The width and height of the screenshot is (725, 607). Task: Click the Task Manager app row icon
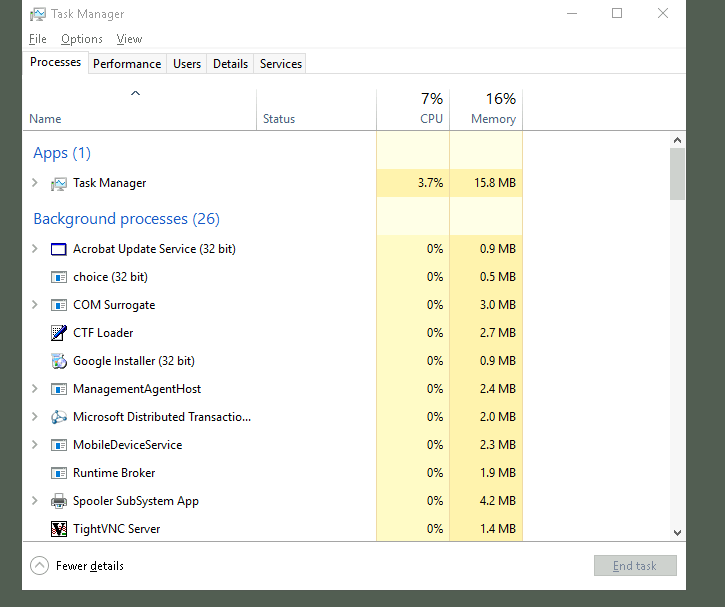[59, 184]
